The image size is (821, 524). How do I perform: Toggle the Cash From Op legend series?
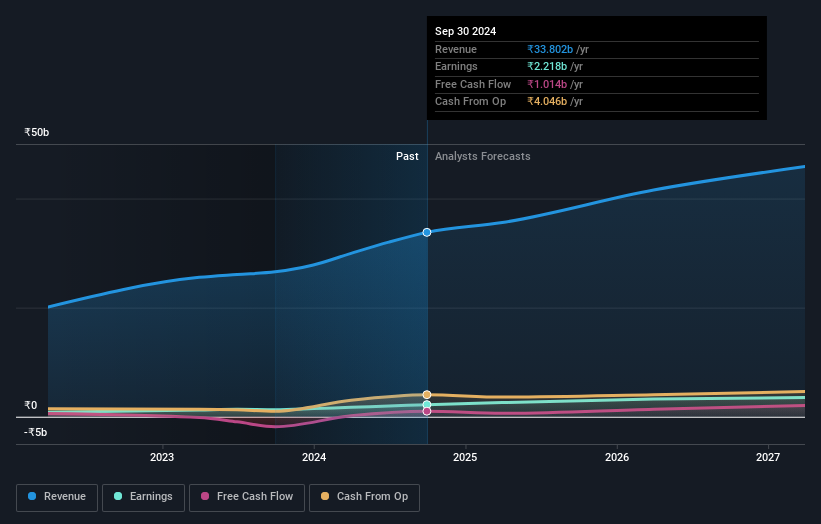pos(364,497)
